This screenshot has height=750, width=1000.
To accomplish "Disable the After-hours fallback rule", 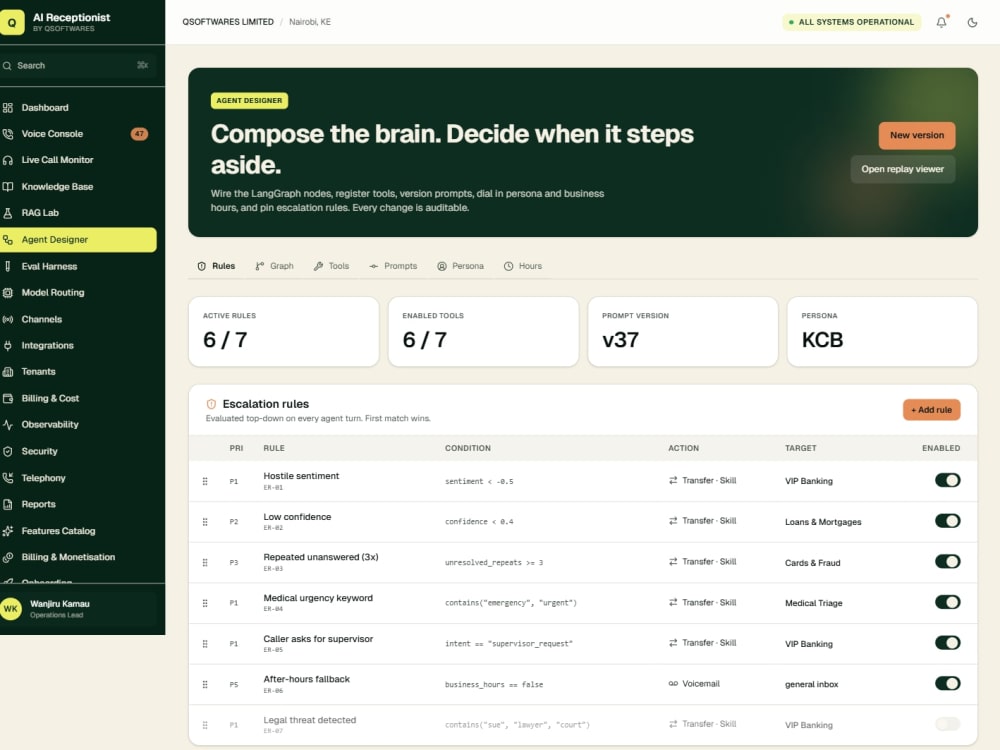I will (947, 684).
